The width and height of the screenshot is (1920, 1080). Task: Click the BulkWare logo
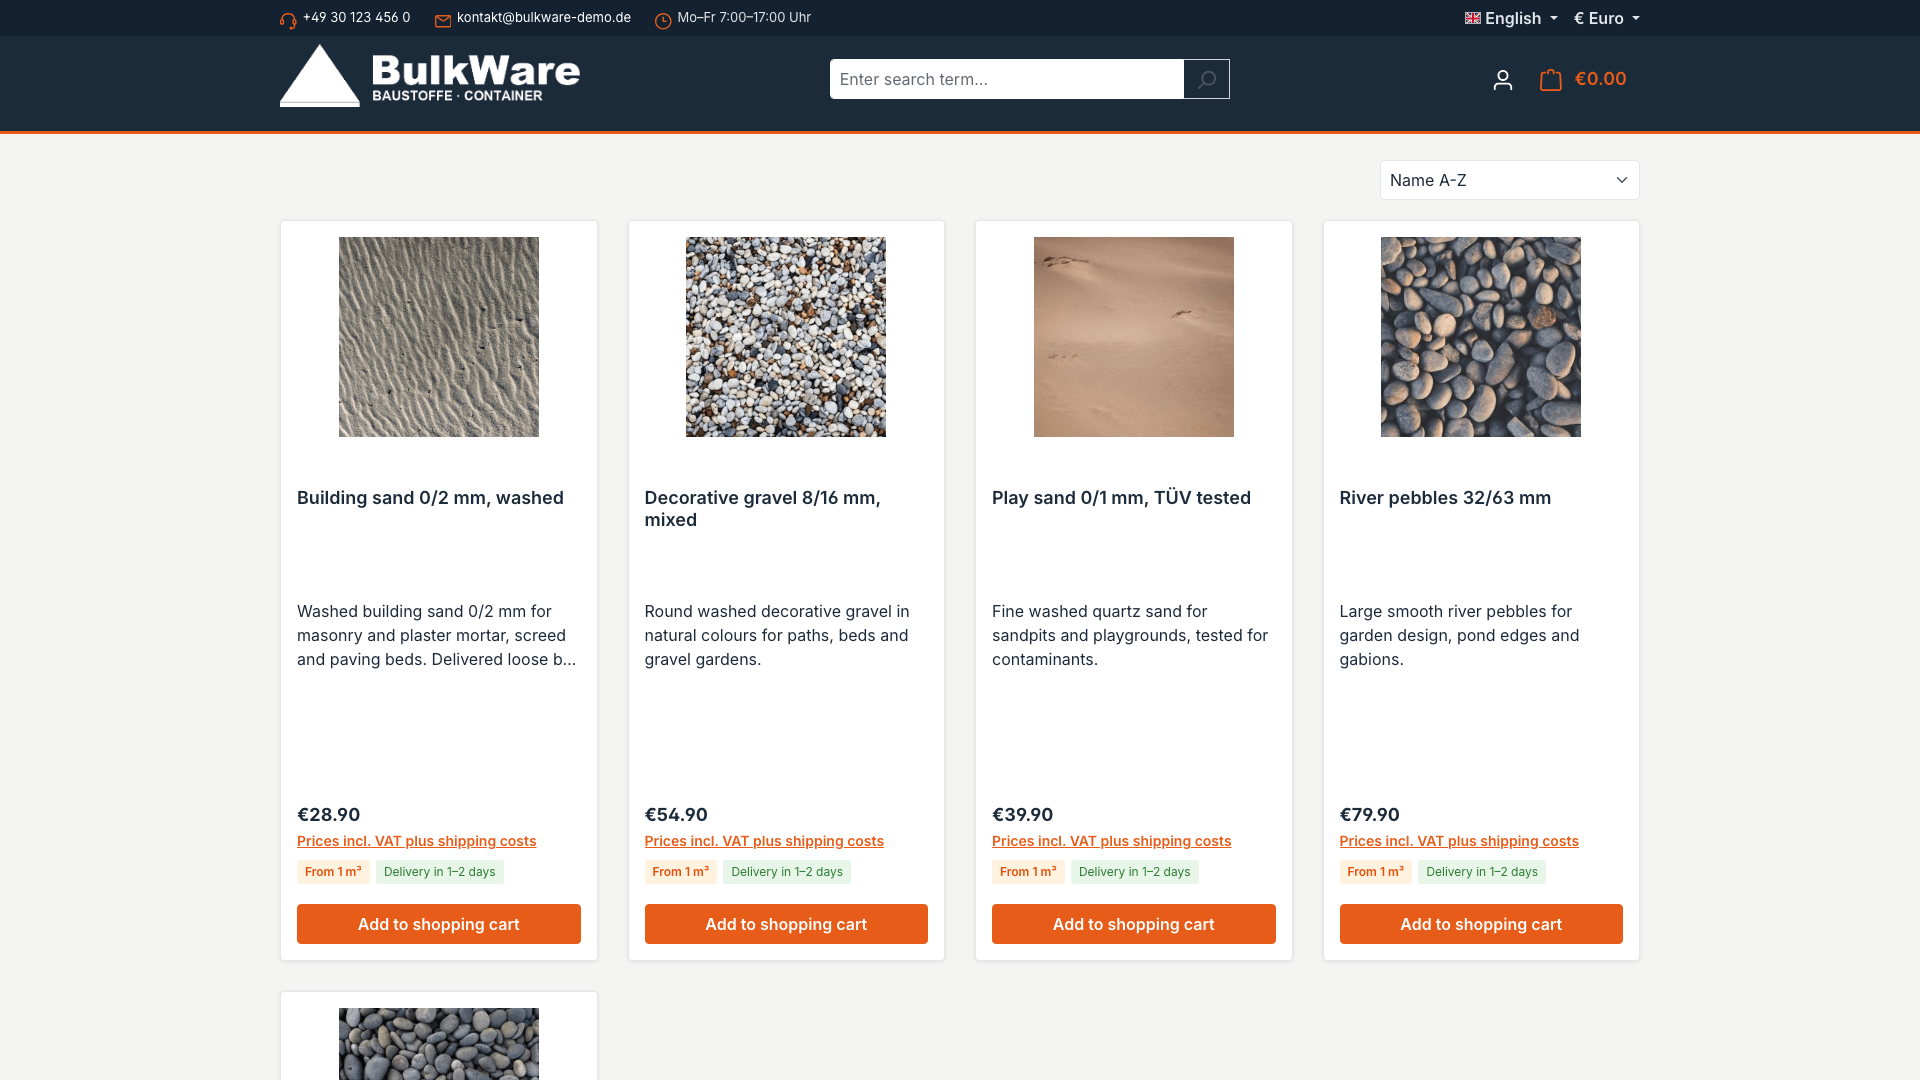click(x=430, y=76)
